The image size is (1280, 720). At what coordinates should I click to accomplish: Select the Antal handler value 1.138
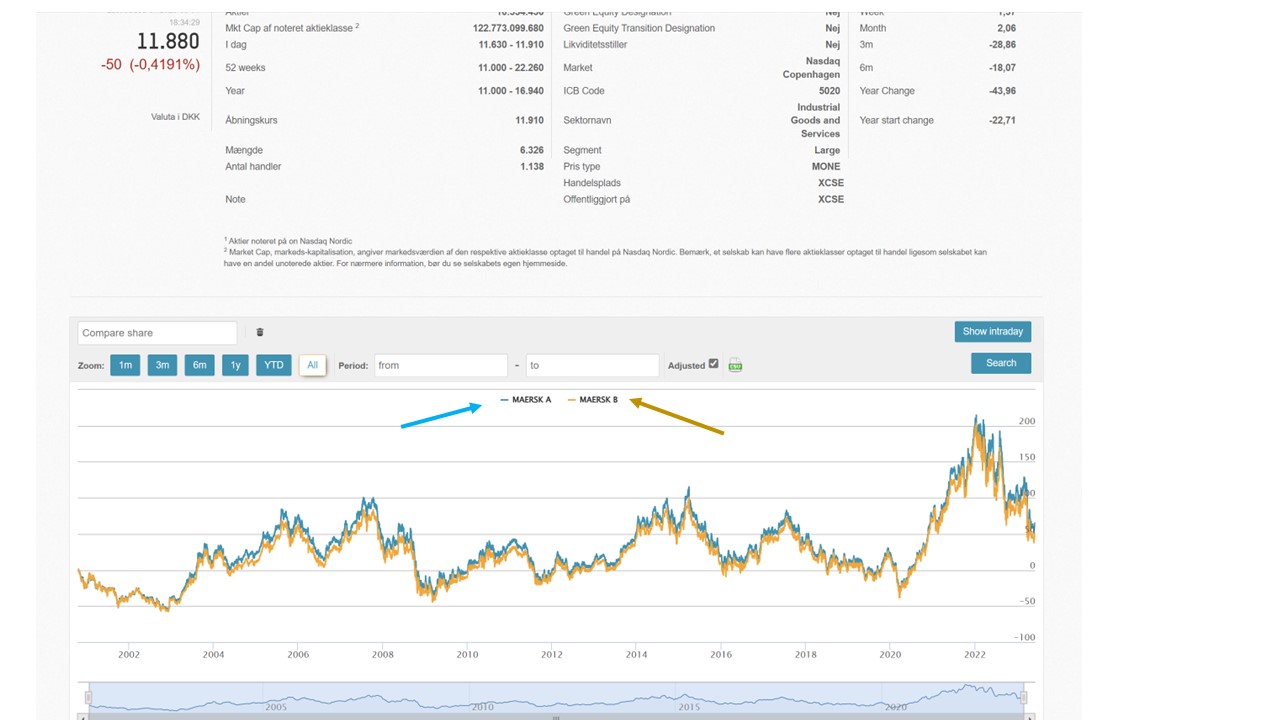coord(532,167)
